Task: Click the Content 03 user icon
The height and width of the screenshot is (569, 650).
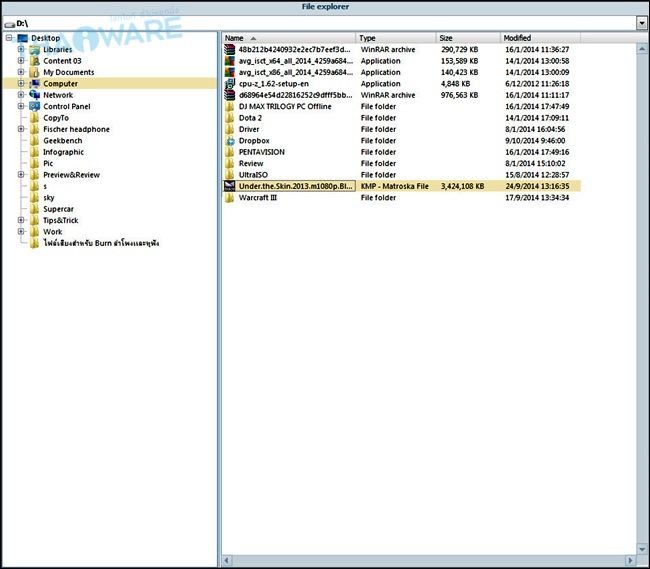Action: coord(35,61)
